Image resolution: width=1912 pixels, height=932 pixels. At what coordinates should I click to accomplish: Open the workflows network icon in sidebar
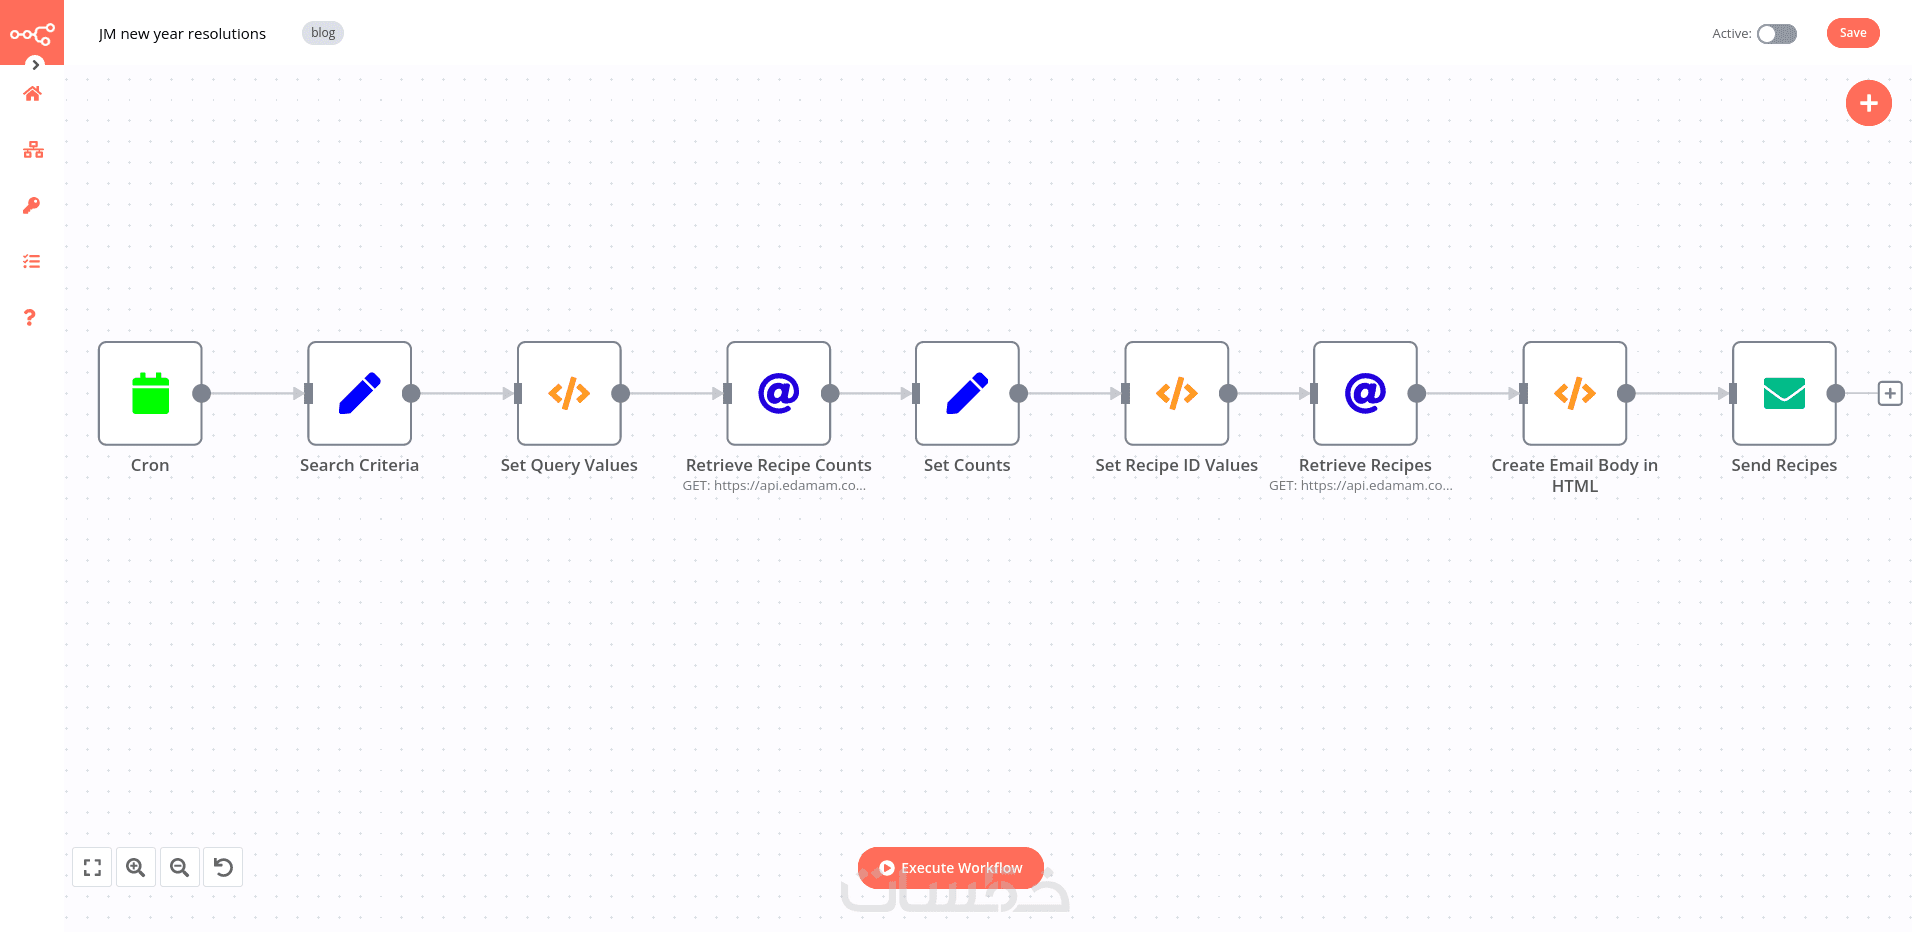(x=33, y=150)
